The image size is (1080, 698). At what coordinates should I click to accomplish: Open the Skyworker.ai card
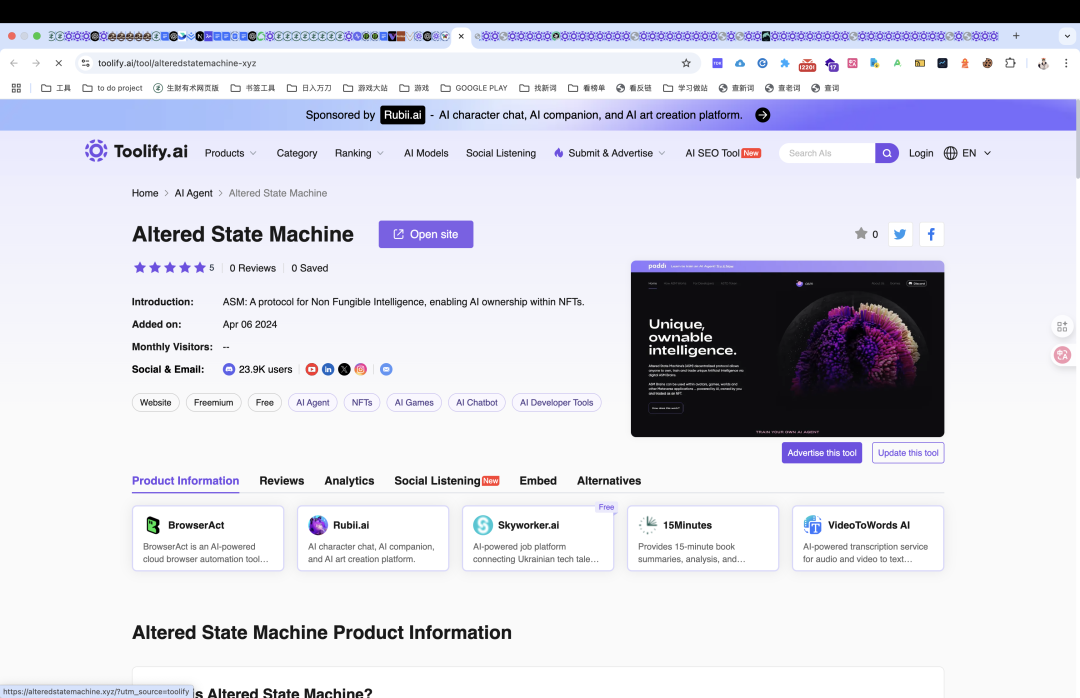click(538, 538)
